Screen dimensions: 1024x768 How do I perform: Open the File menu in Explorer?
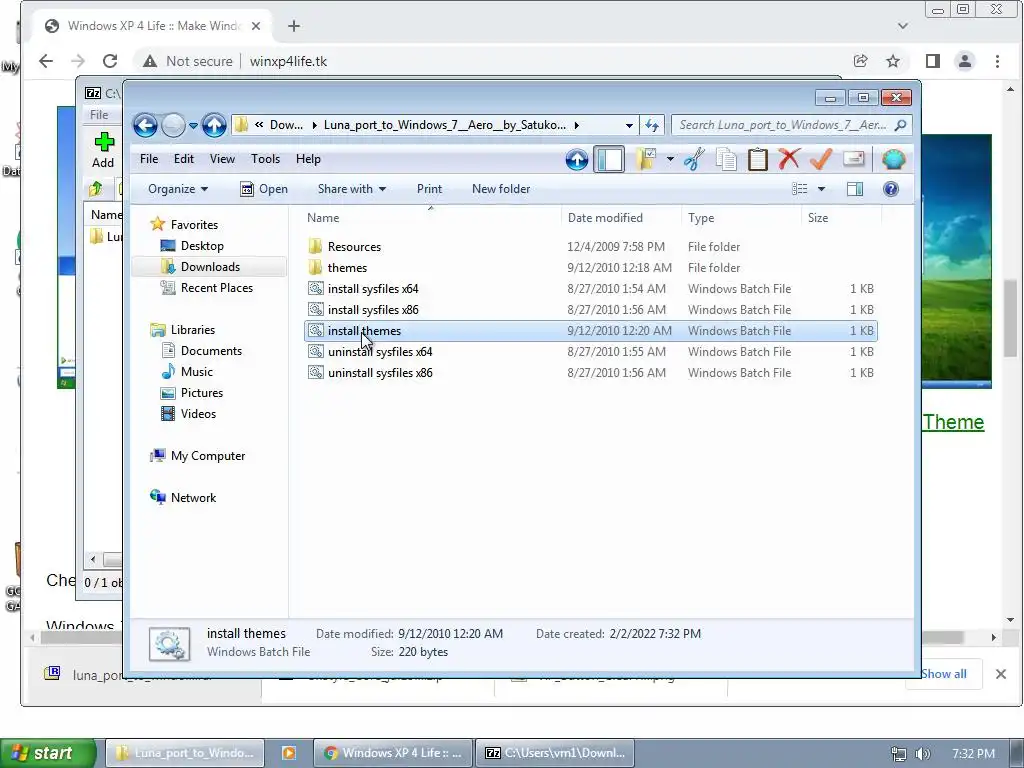click(x=149, y=159)
